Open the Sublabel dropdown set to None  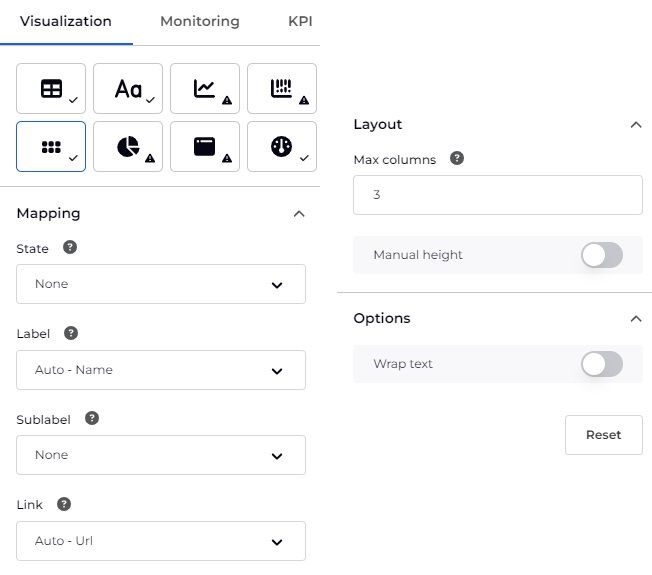pyautogui.click(x=161, y=455)
